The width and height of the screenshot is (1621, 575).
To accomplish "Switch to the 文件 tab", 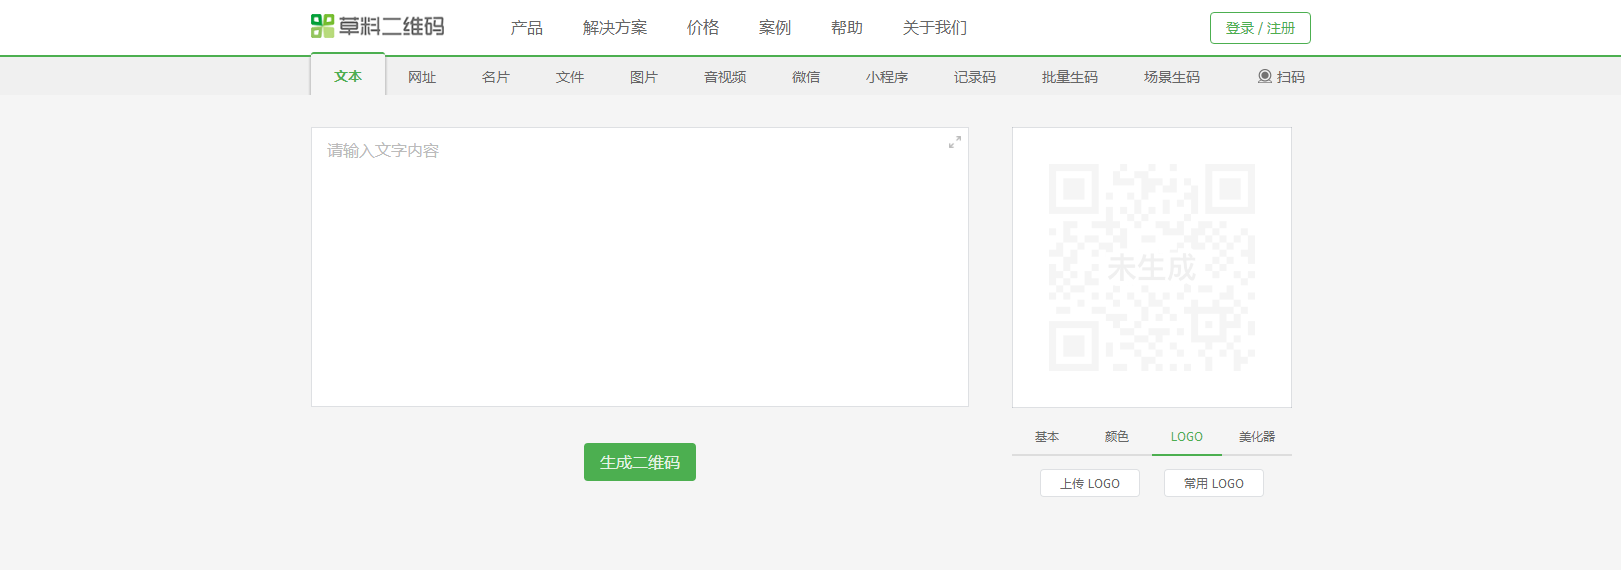I will tap(570, 76).
